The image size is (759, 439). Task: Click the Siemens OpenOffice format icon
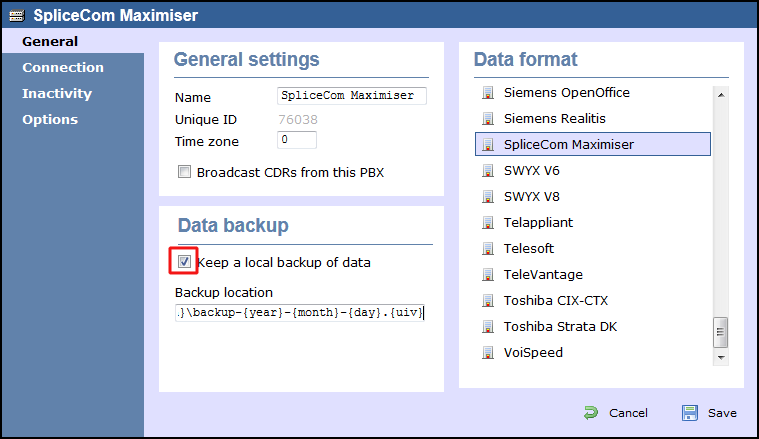tap(488, 93)
